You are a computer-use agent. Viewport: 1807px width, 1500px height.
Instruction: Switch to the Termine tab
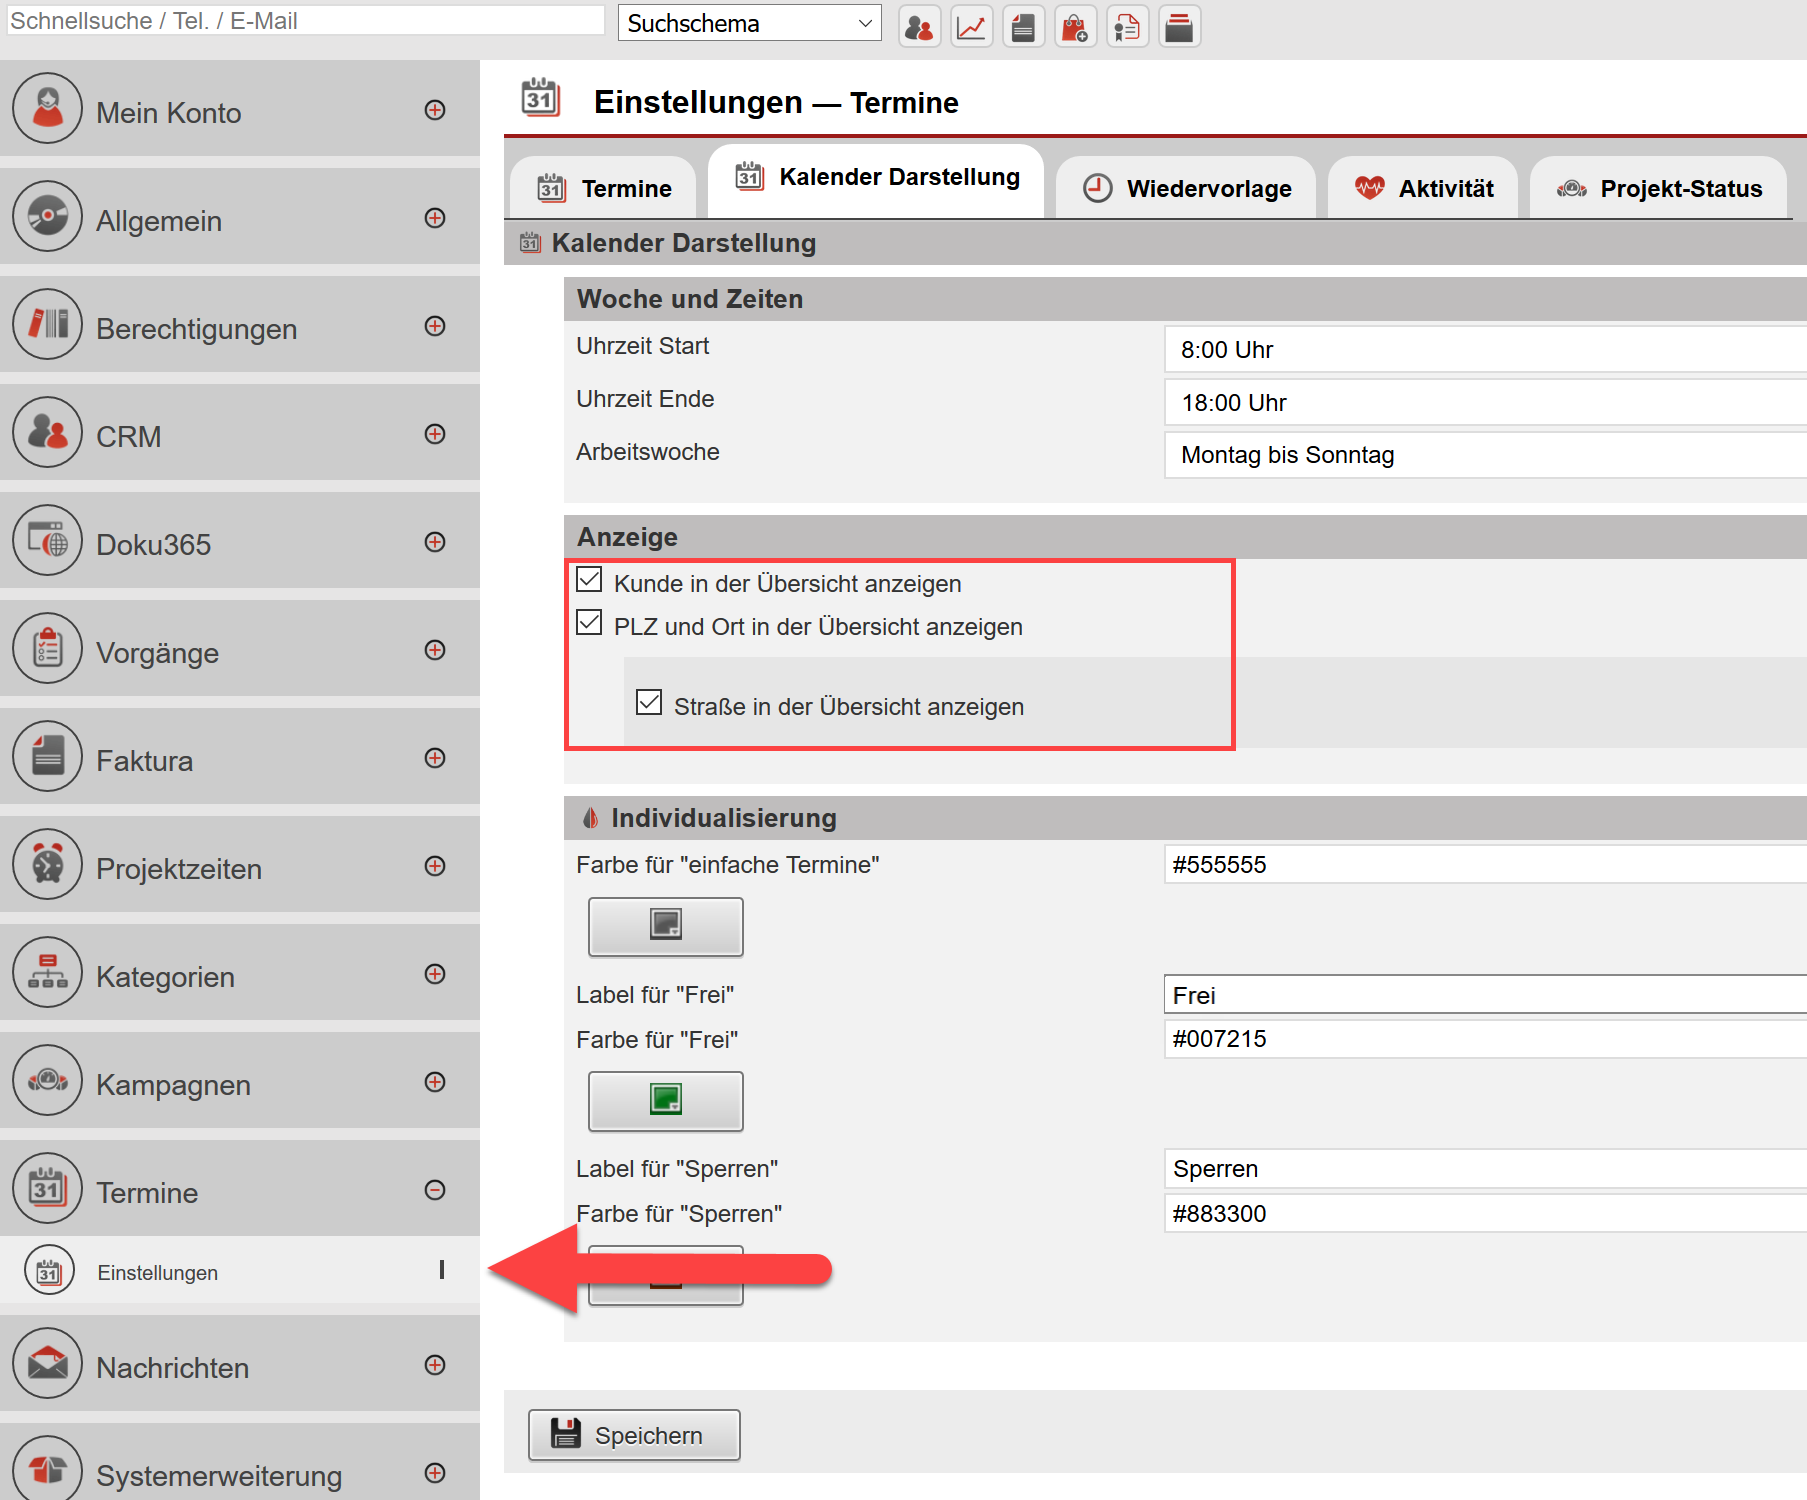(x=603, y=188)
